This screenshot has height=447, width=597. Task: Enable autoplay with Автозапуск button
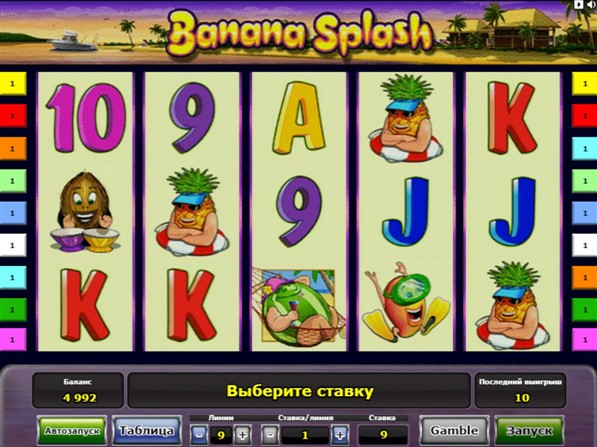point(72,431)
